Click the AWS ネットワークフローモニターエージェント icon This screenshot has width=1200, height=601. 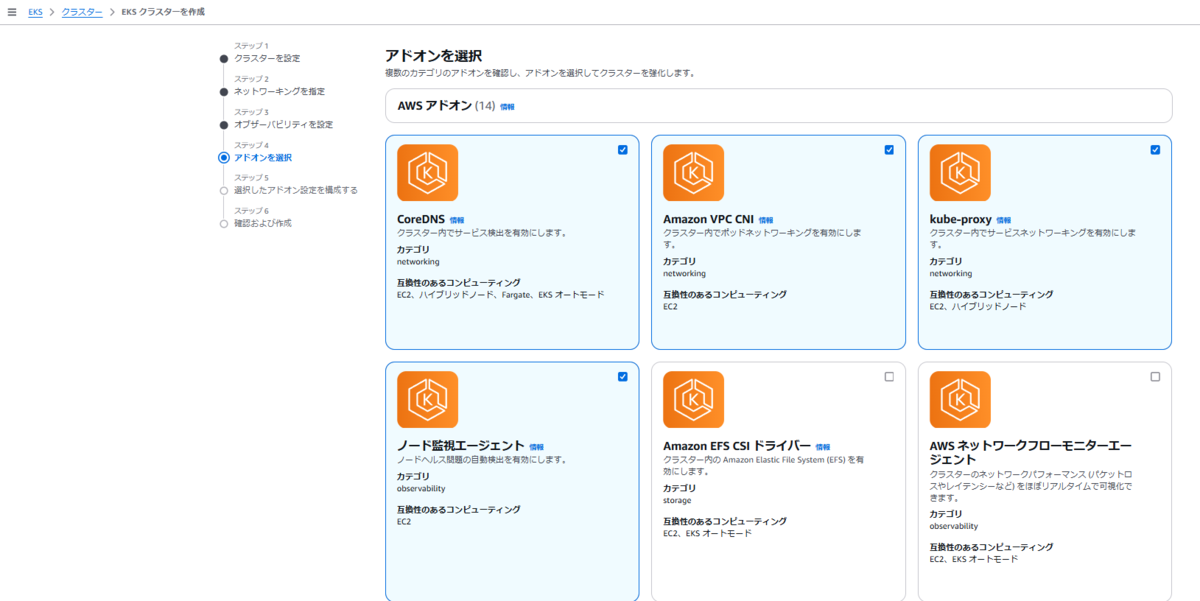pos(960,400)
